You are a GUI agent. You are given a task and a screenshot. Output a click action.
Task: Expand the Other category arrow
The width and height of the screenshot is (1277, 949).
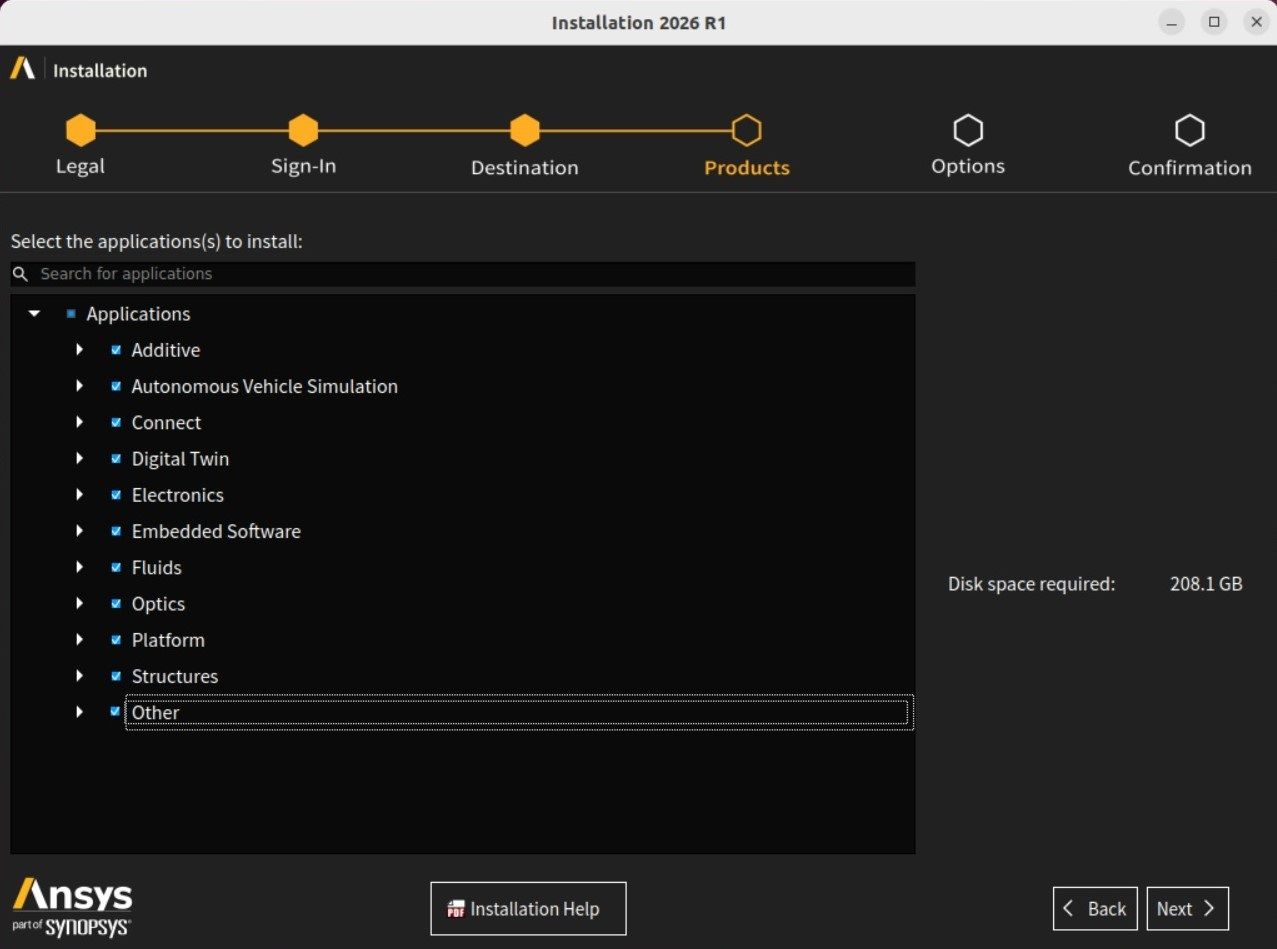tap(80, 712)
